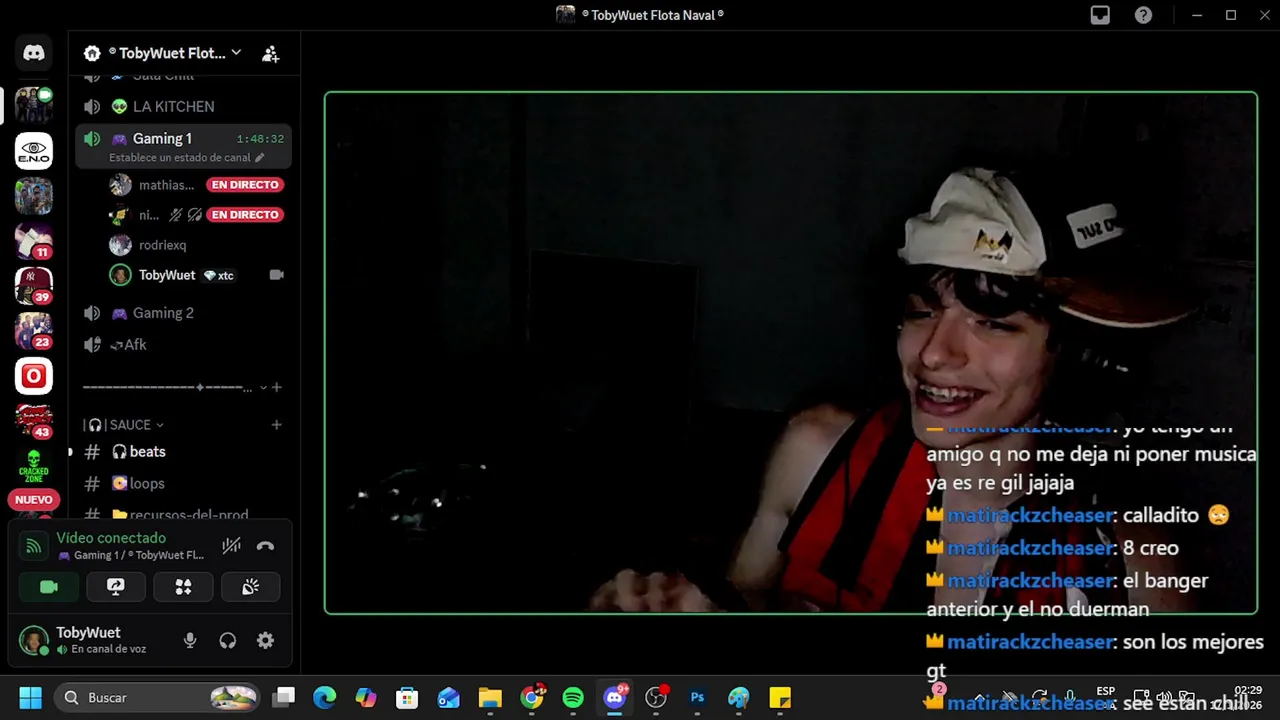Open the Cracked Zone server icon
This screenshot has height=720, width=1280.
[x=34, y=466]
